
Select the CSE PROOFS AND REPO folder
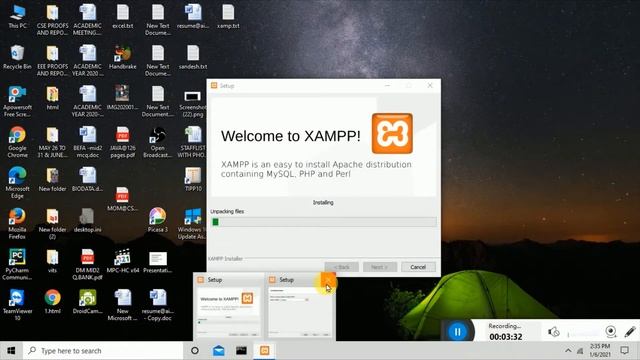pos(52,20)
